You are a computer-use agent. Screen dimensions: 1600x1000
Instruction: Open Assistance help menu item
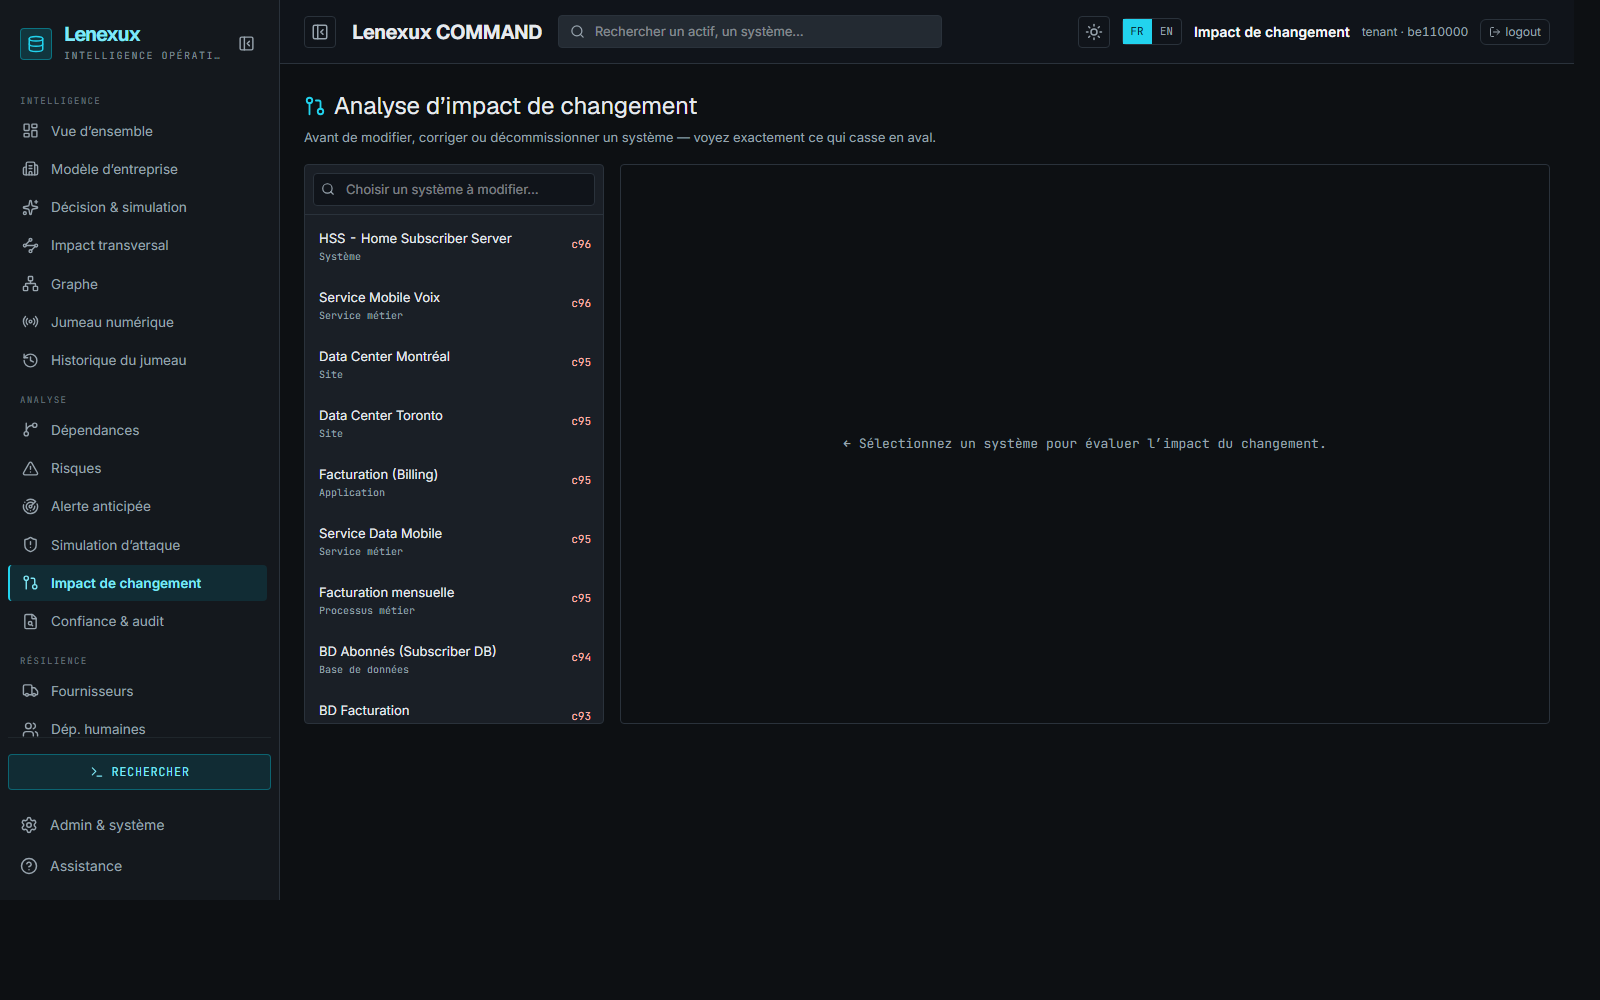click(138, 866)
